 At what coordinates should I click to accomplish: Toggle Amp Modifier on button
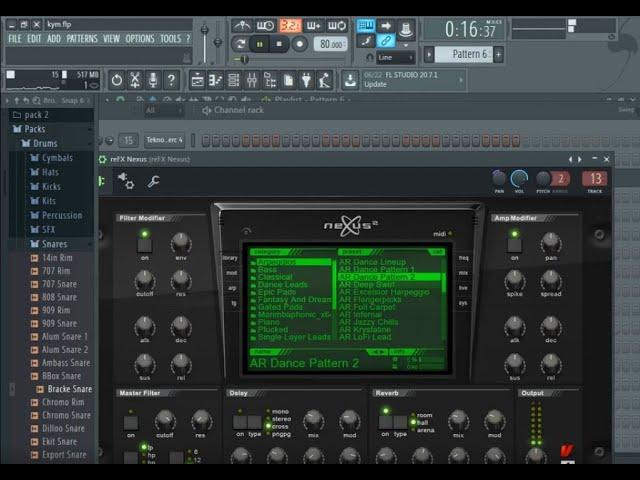click(x=514, y=245)
